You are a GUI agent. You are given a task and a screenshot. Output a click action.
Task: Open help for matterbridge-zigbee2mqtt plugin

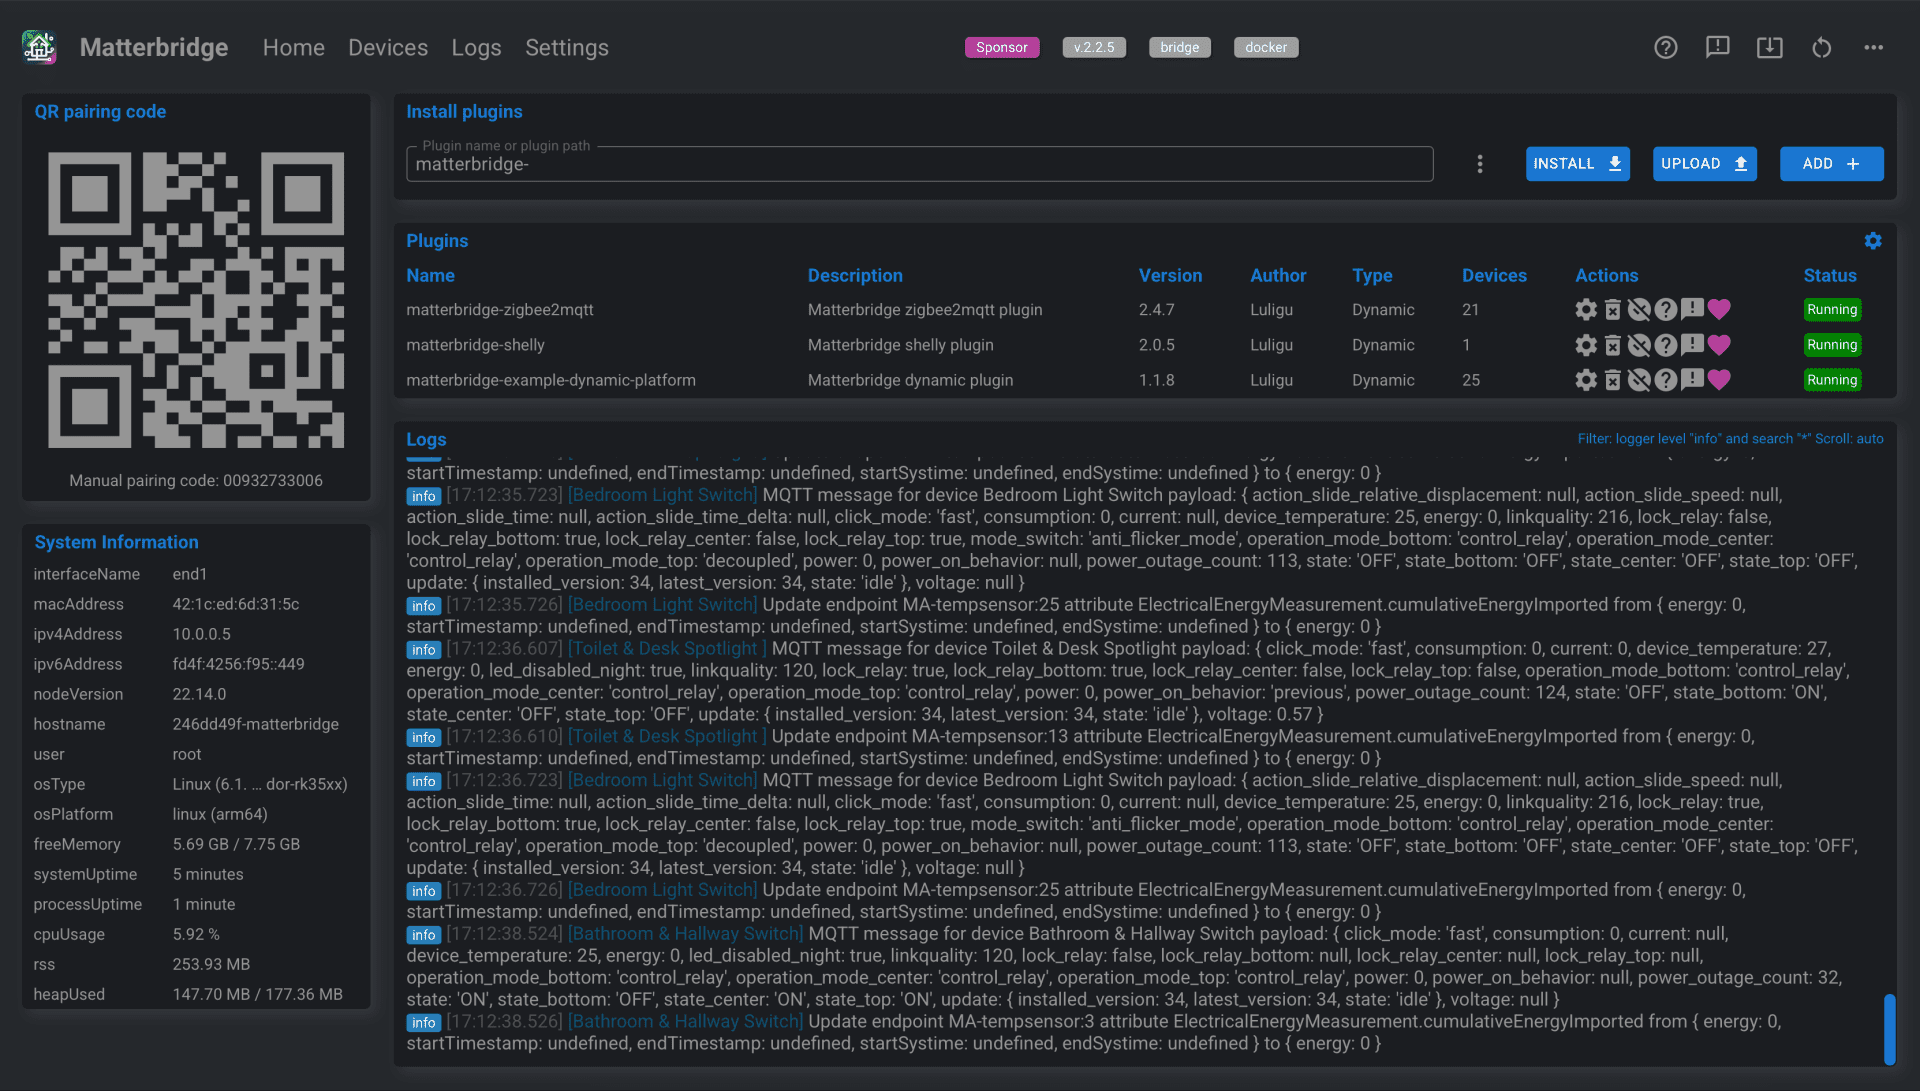(1665, 310)
